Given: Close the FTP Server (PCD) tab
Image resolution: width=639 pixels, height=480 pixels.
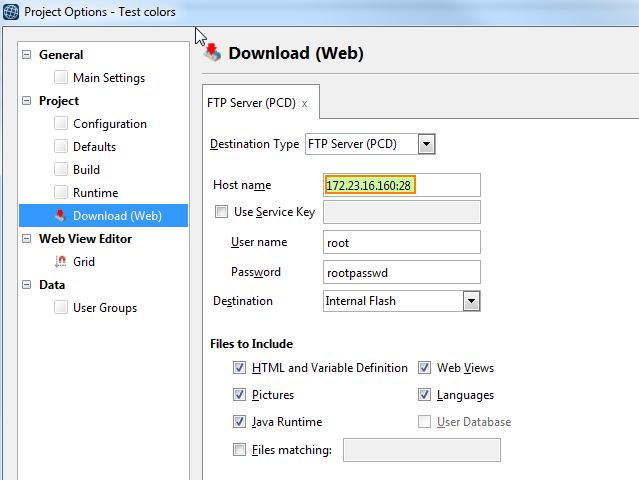Looking at the screenshot, I should [x=304, y=104].
